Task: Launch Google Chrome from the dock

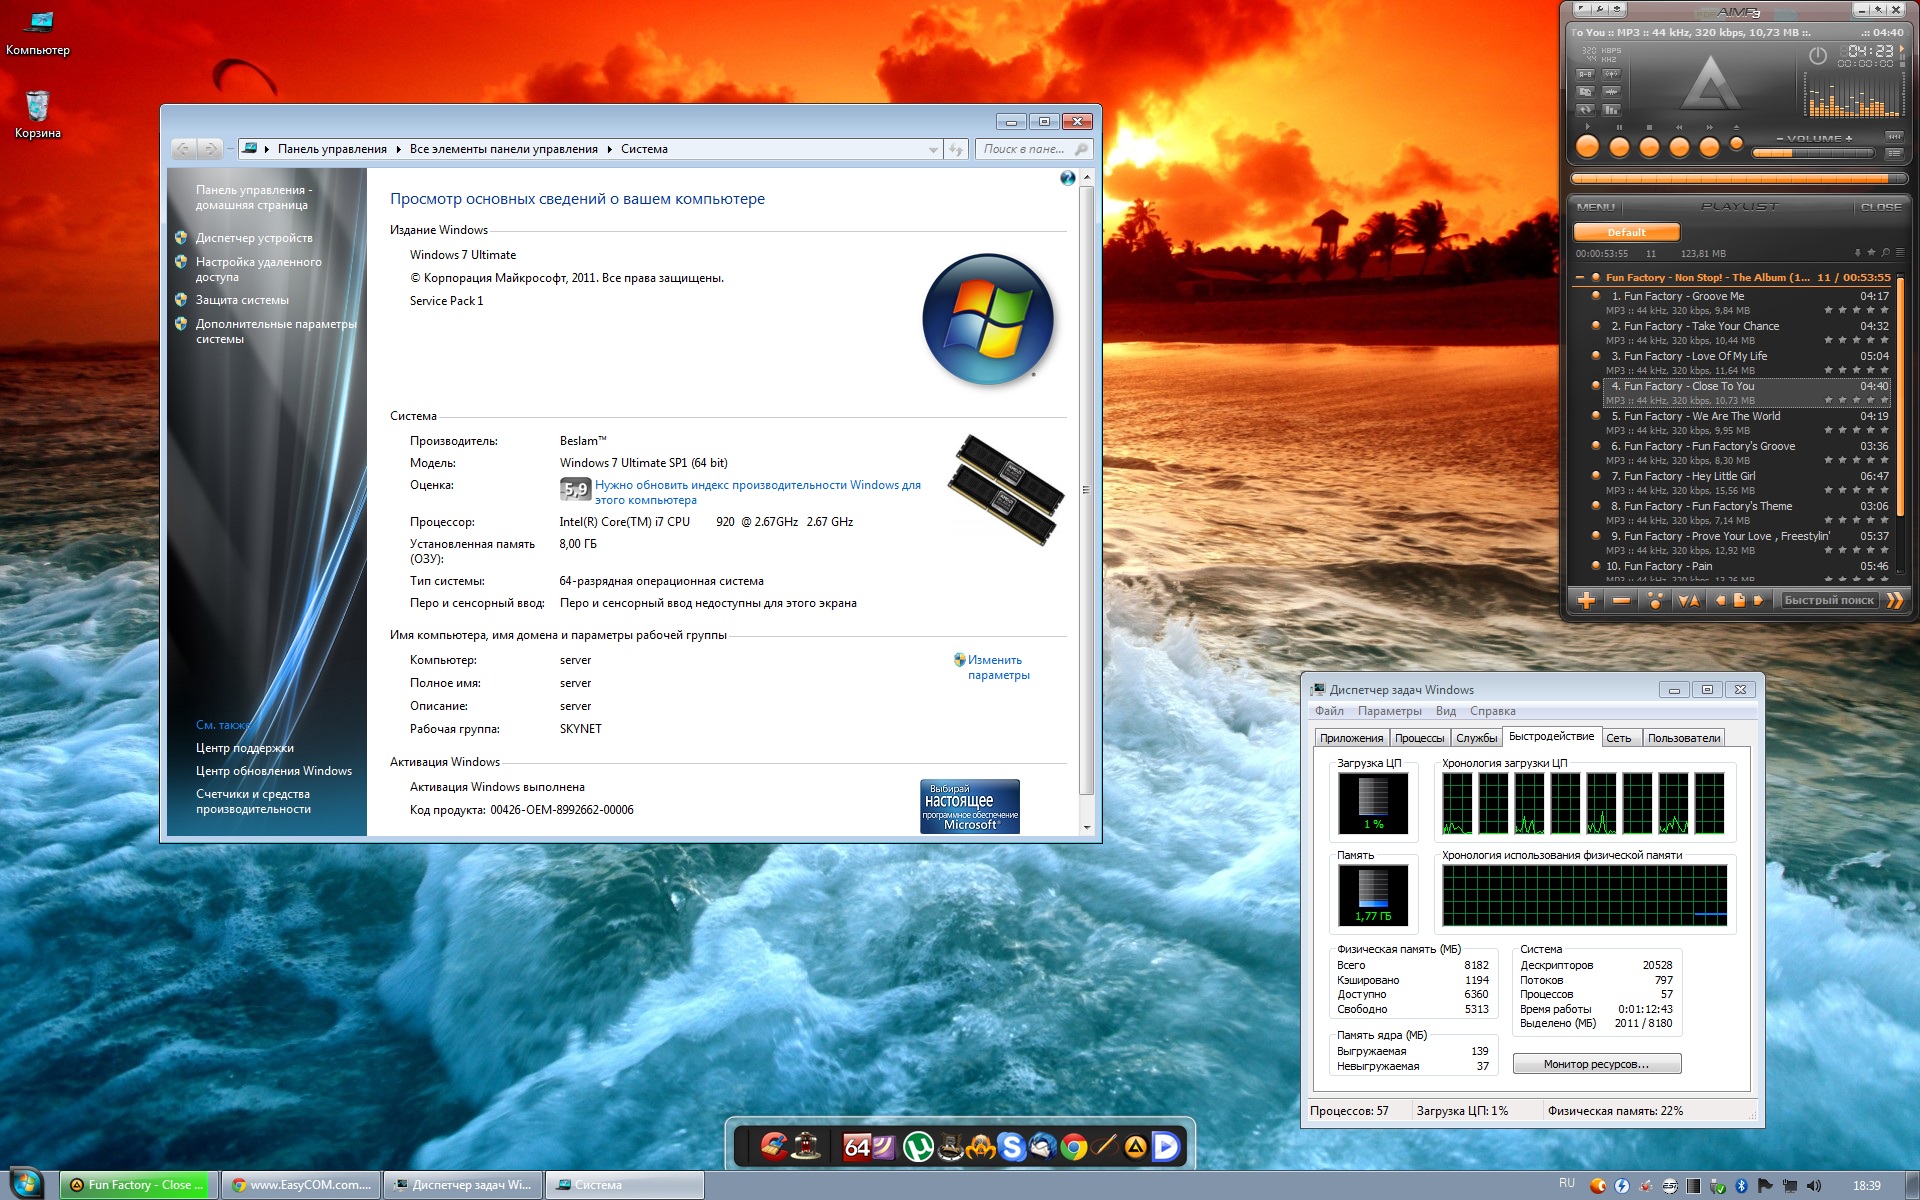Action: [1074, 1147]
